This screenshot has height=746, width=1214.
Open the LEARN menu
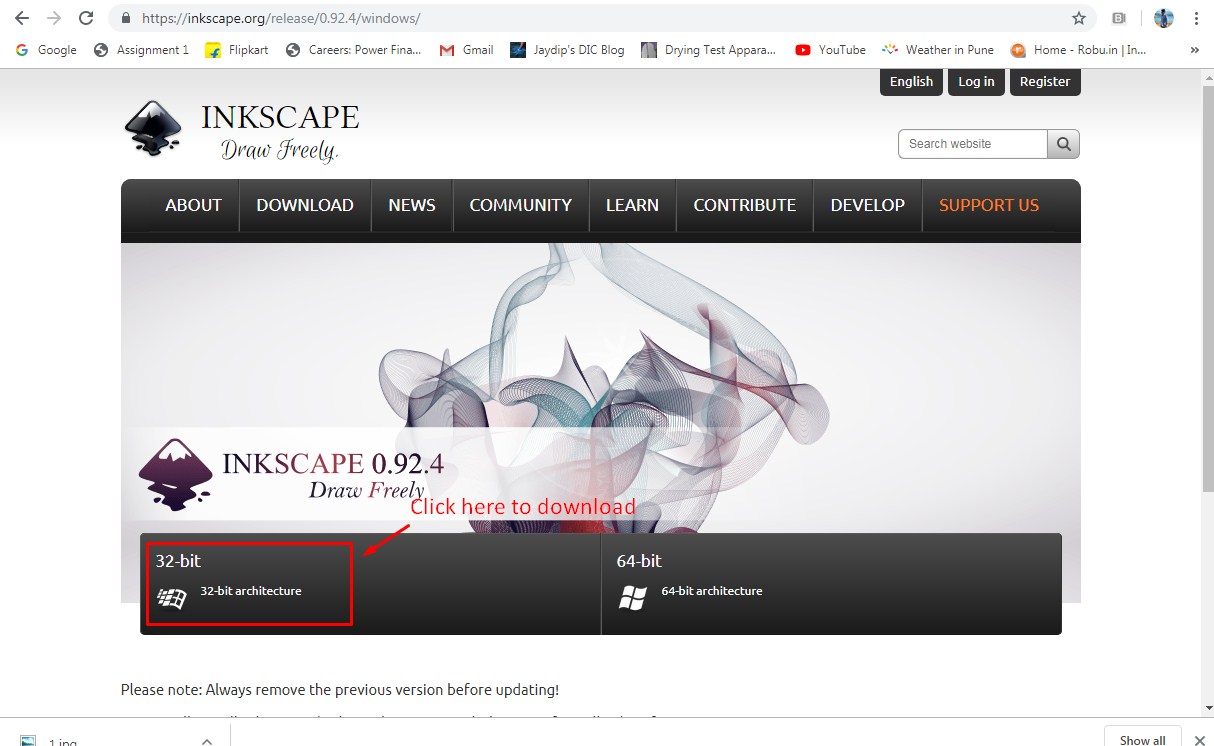tap(632, 205)
